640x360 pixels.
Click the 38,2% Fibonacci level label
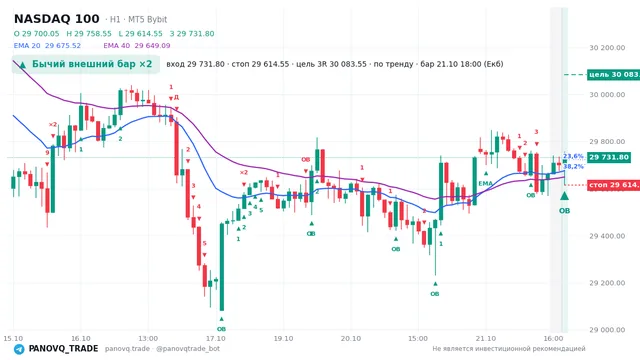pyautogui.click(x=573, y=167)
